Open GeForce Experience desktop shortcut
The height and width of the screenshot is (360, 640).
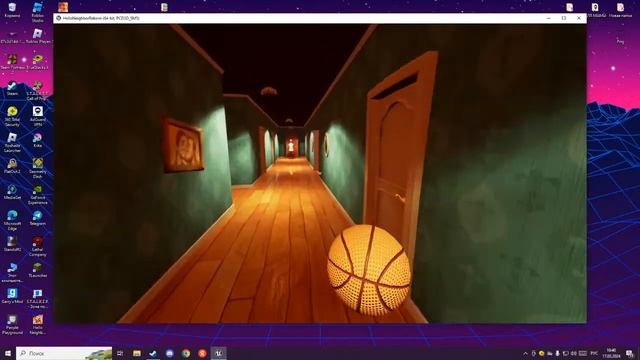pos(38,194)
